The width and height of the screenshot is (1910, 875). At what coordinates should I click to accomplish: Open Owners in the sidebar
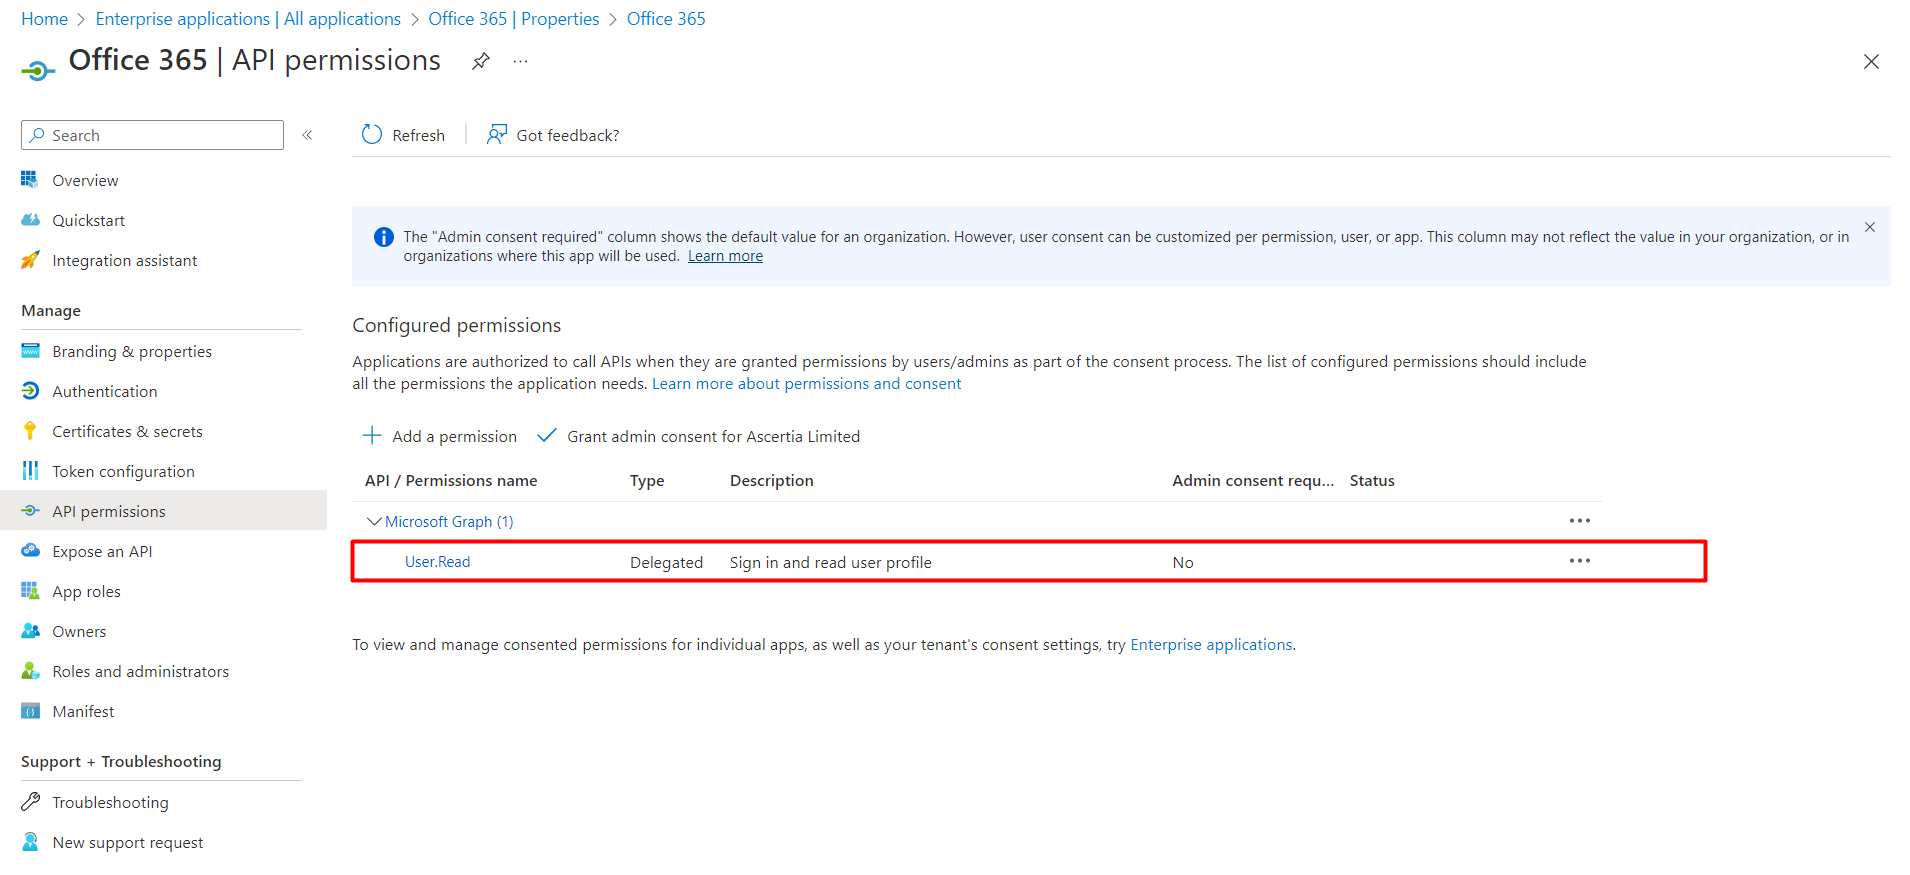(x=79, y=632)
